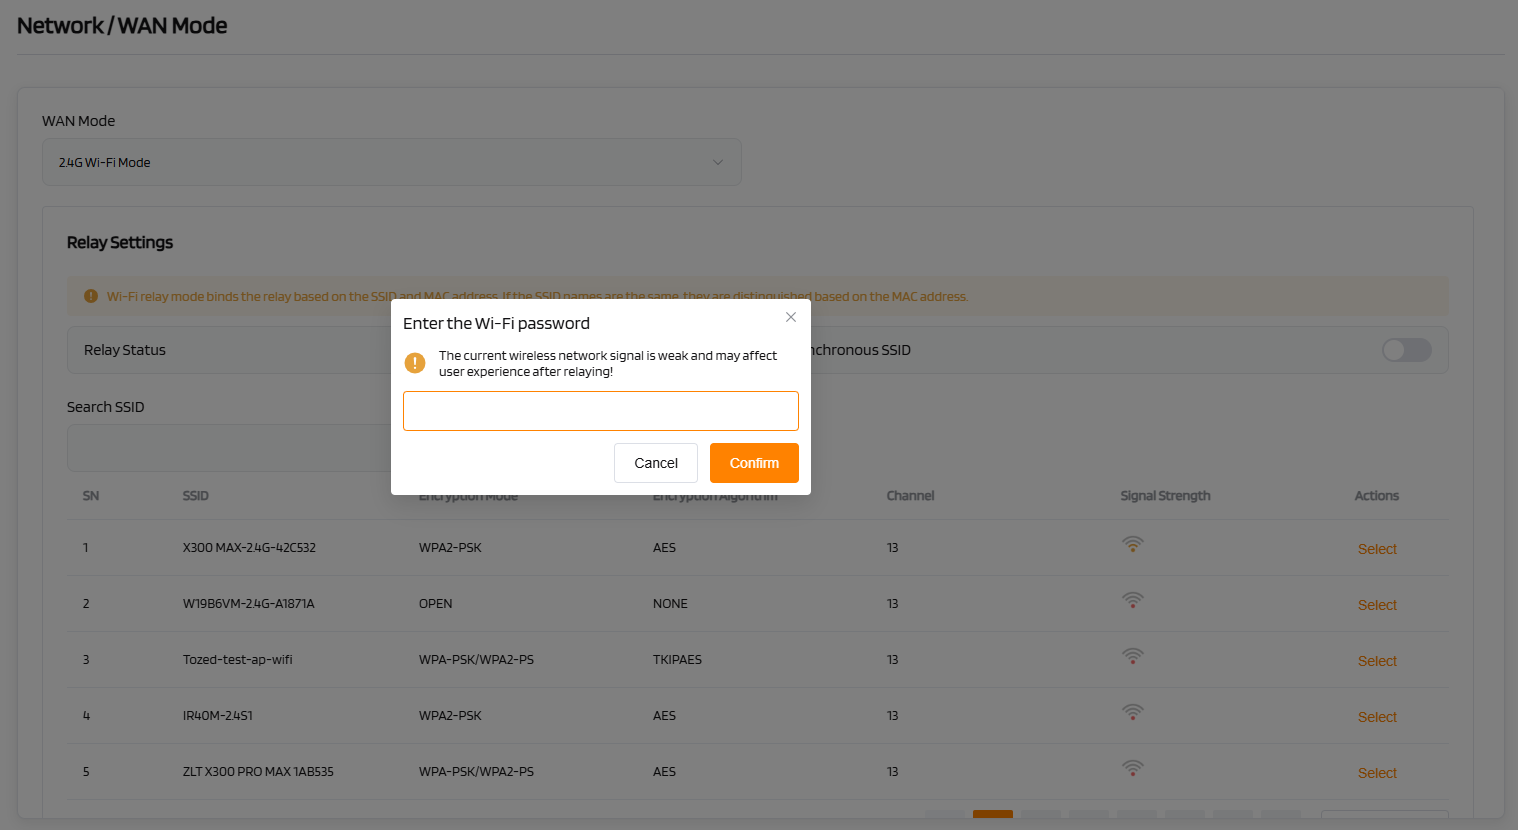
Task: Click signal strength icon for IR40M-24S1
Action: click(x=1132, y=713)
